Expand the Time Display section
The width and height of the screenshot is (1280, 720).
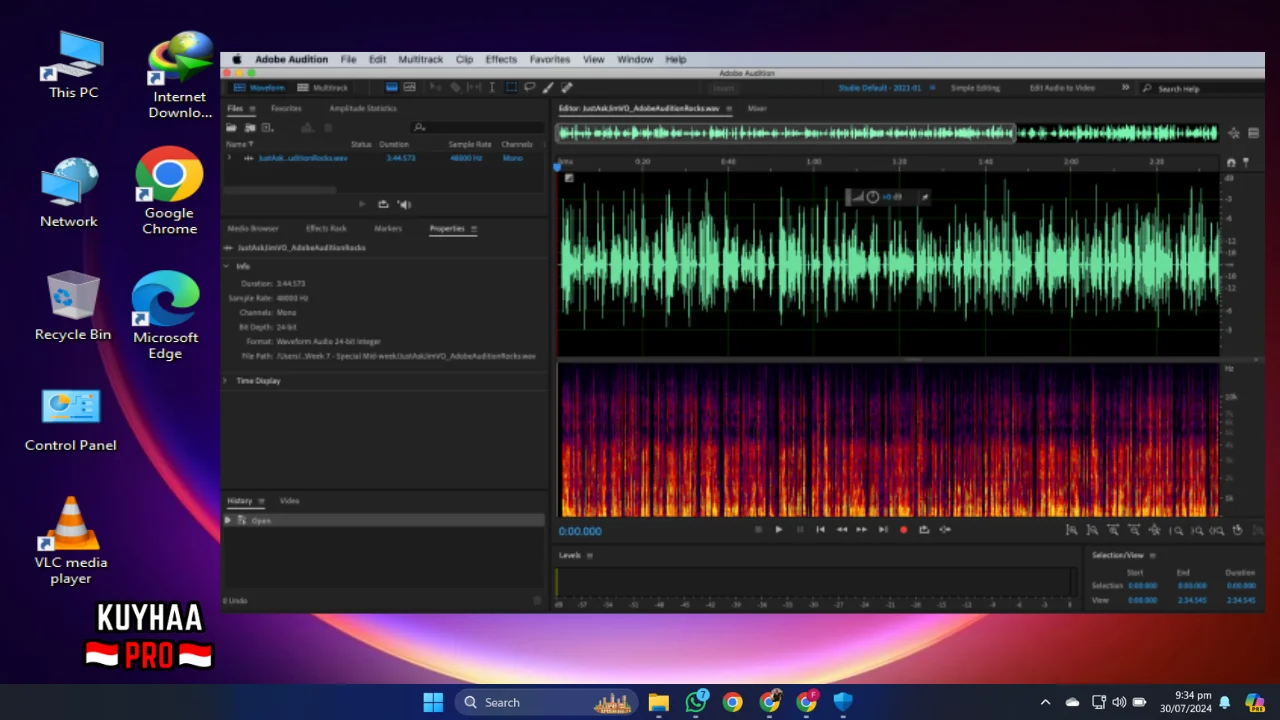click(x=227, y=381)
